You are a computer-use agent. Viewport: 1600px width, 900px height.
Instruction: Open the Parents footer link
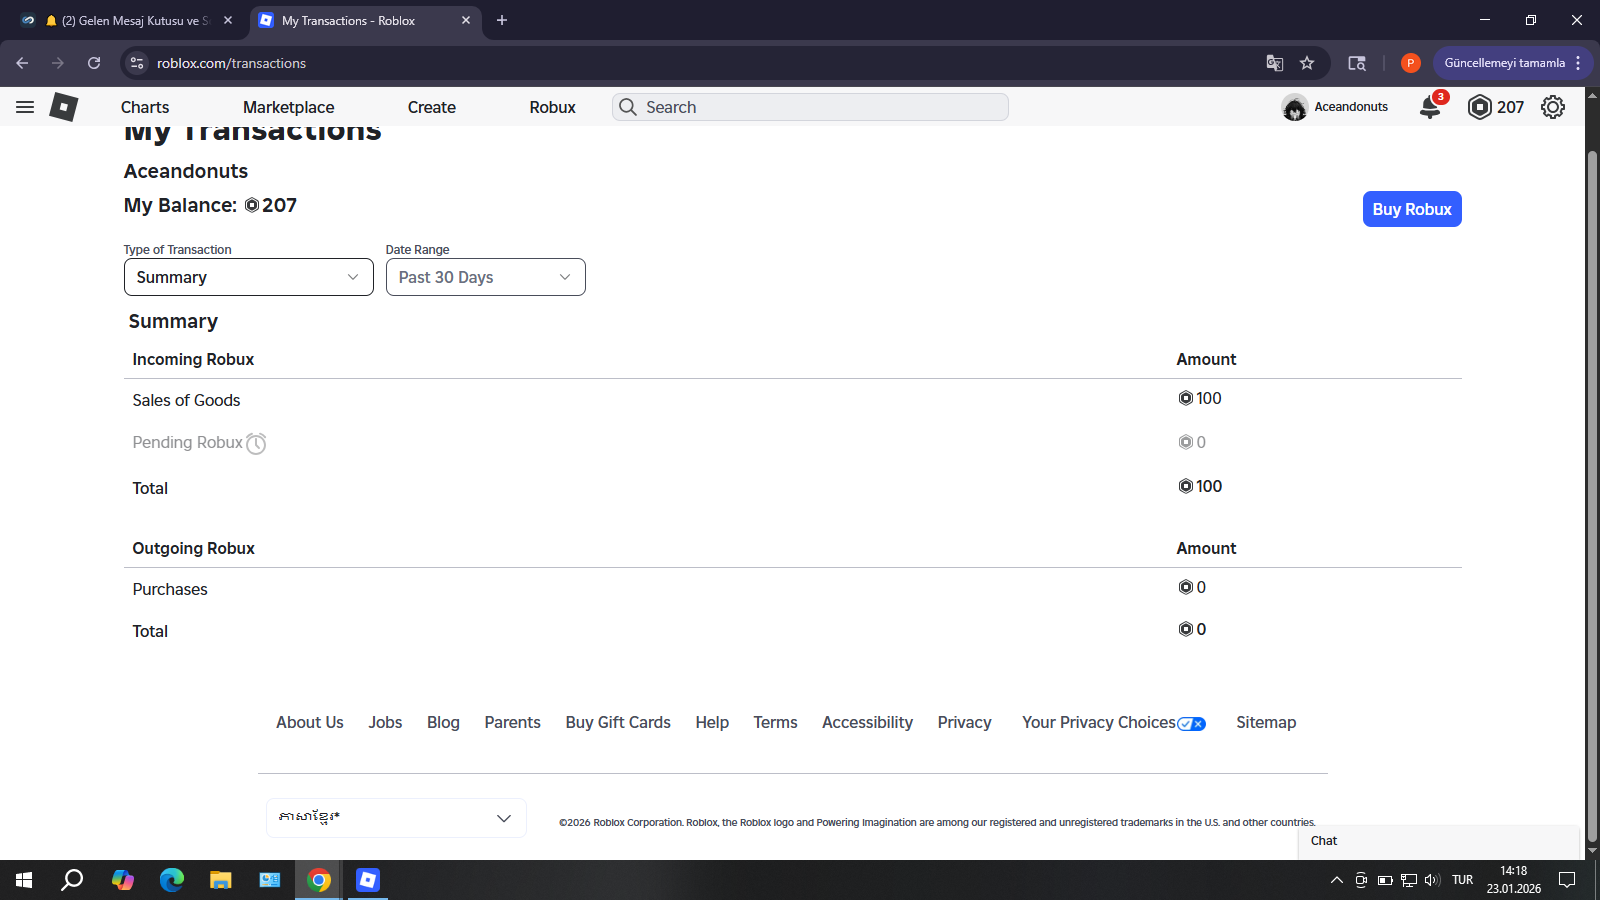click(x=513, y=722)
